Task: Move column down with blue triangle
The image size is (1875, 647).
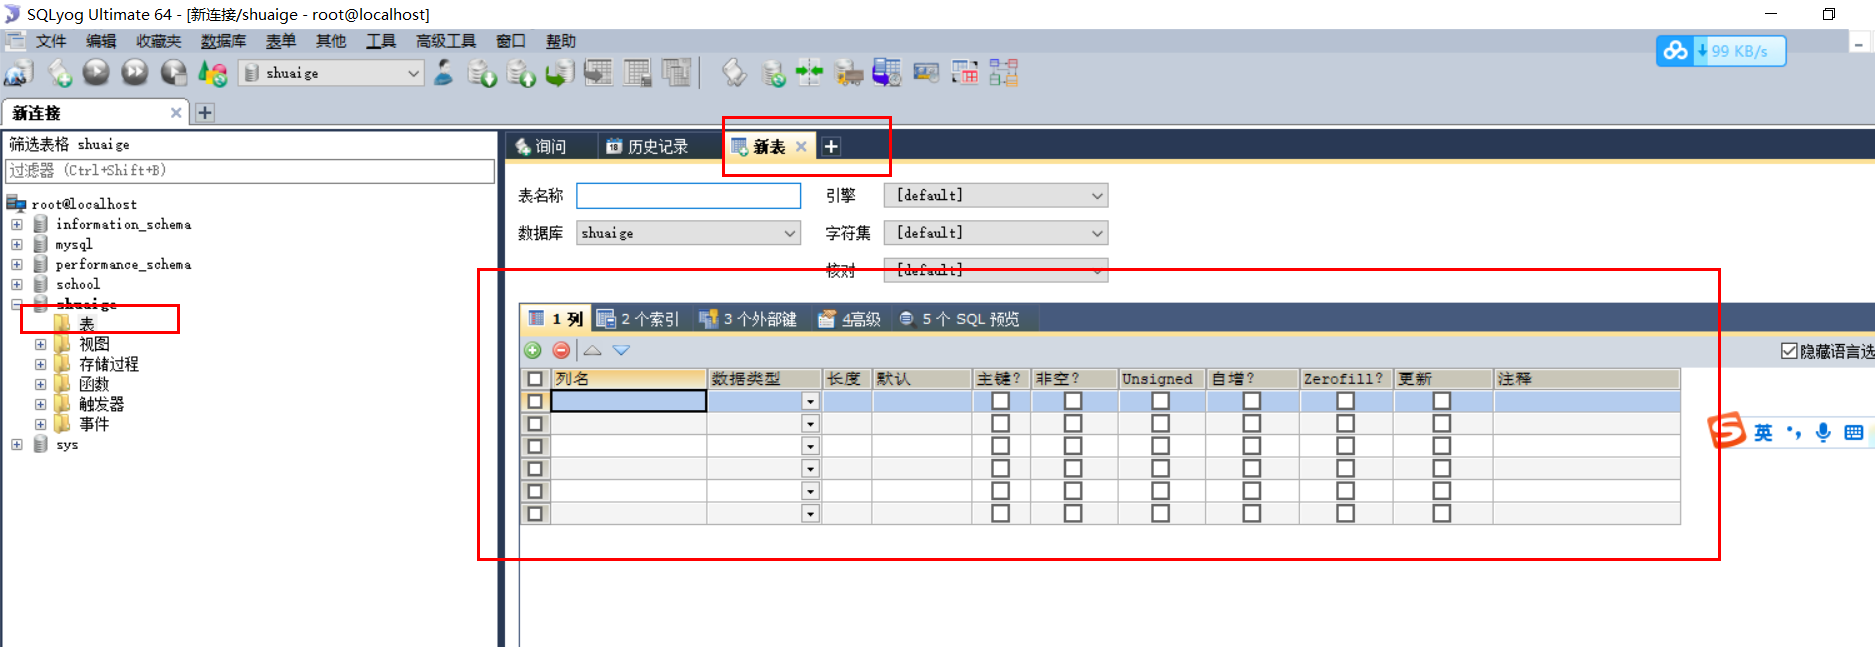Action: [621, 350]
